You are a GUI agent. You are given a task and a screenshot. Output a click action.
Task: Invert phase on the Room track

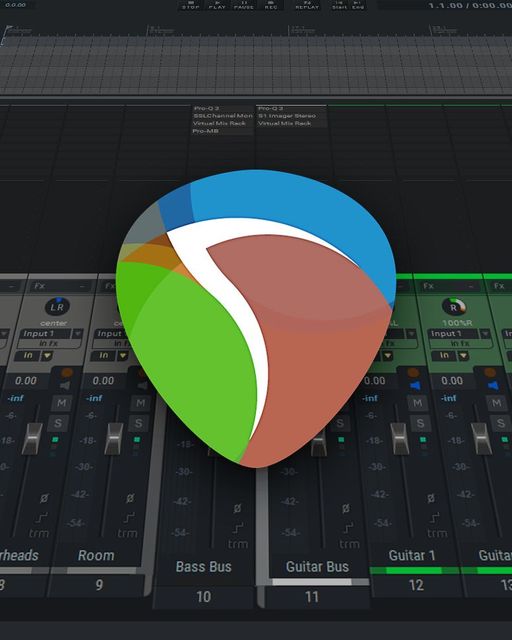click(130, 498)
